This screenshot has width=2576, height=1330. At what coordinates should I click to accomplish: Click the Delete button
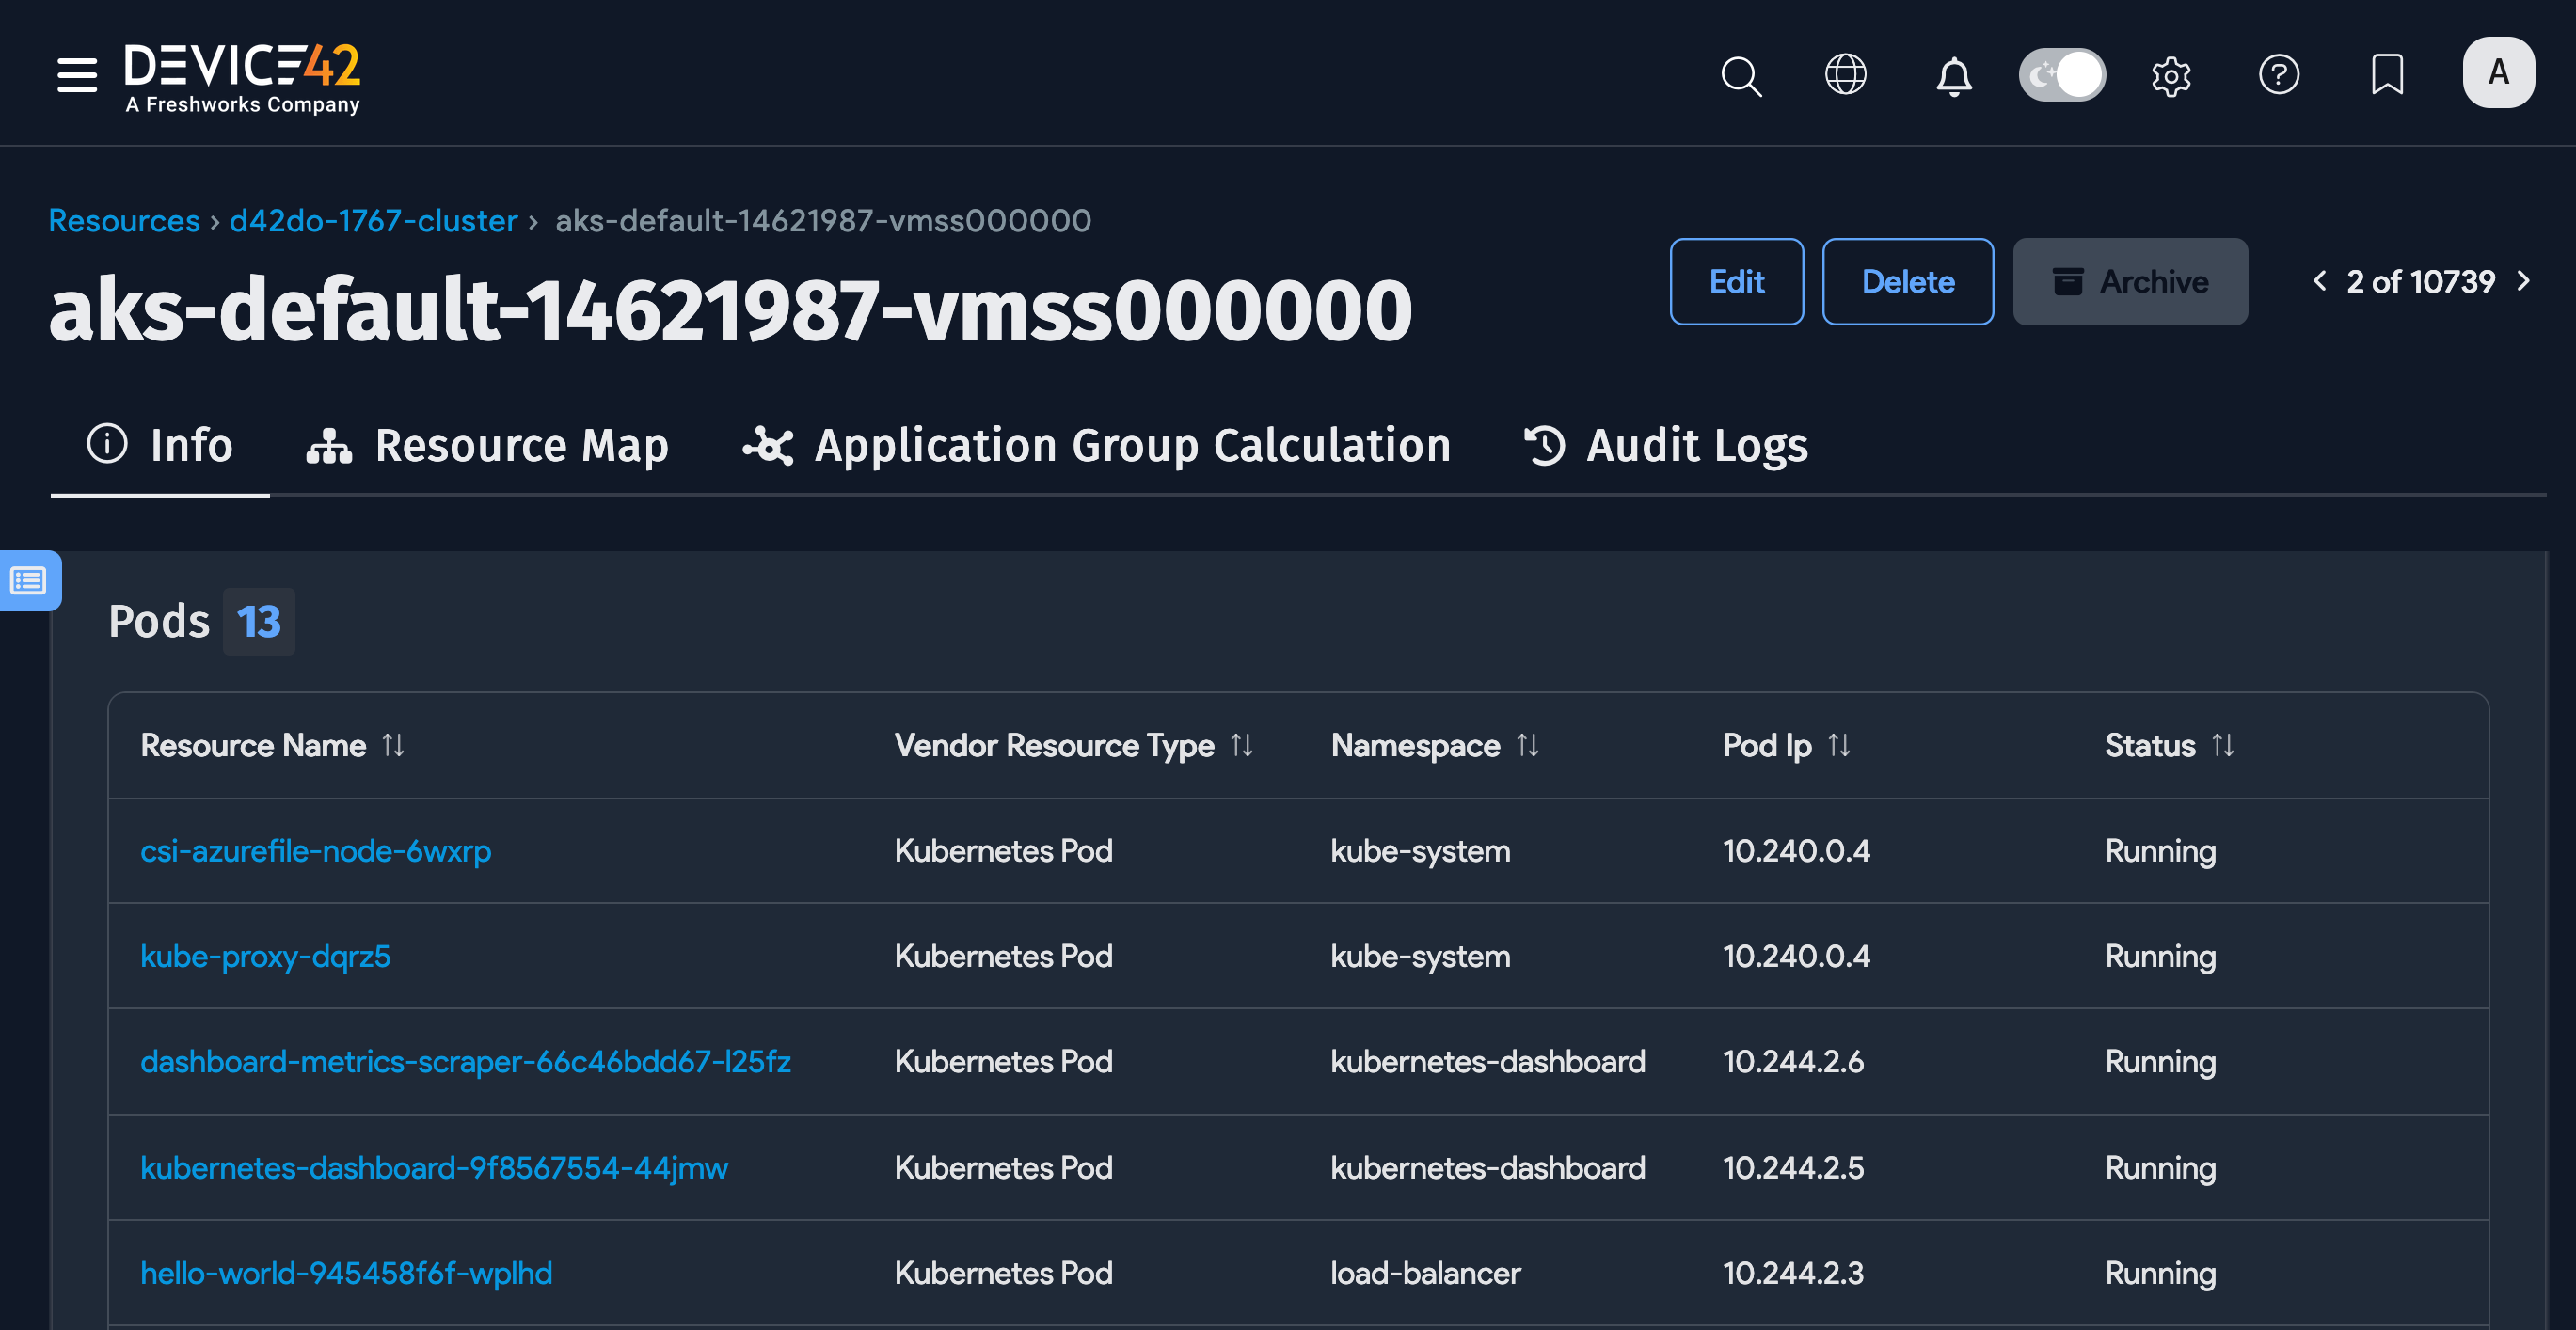click(1907, 281)
